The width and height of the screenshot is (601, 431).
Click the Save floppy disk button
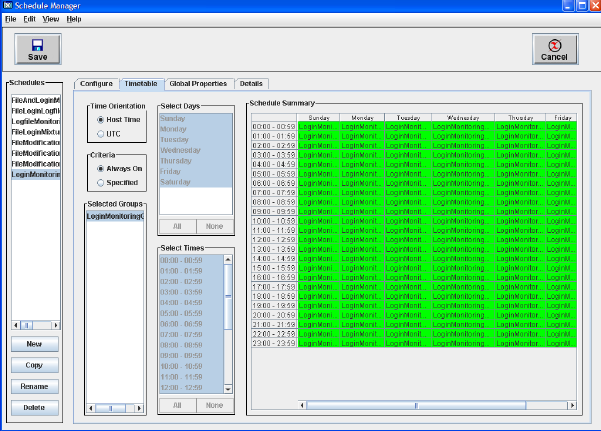pos(38,49)
